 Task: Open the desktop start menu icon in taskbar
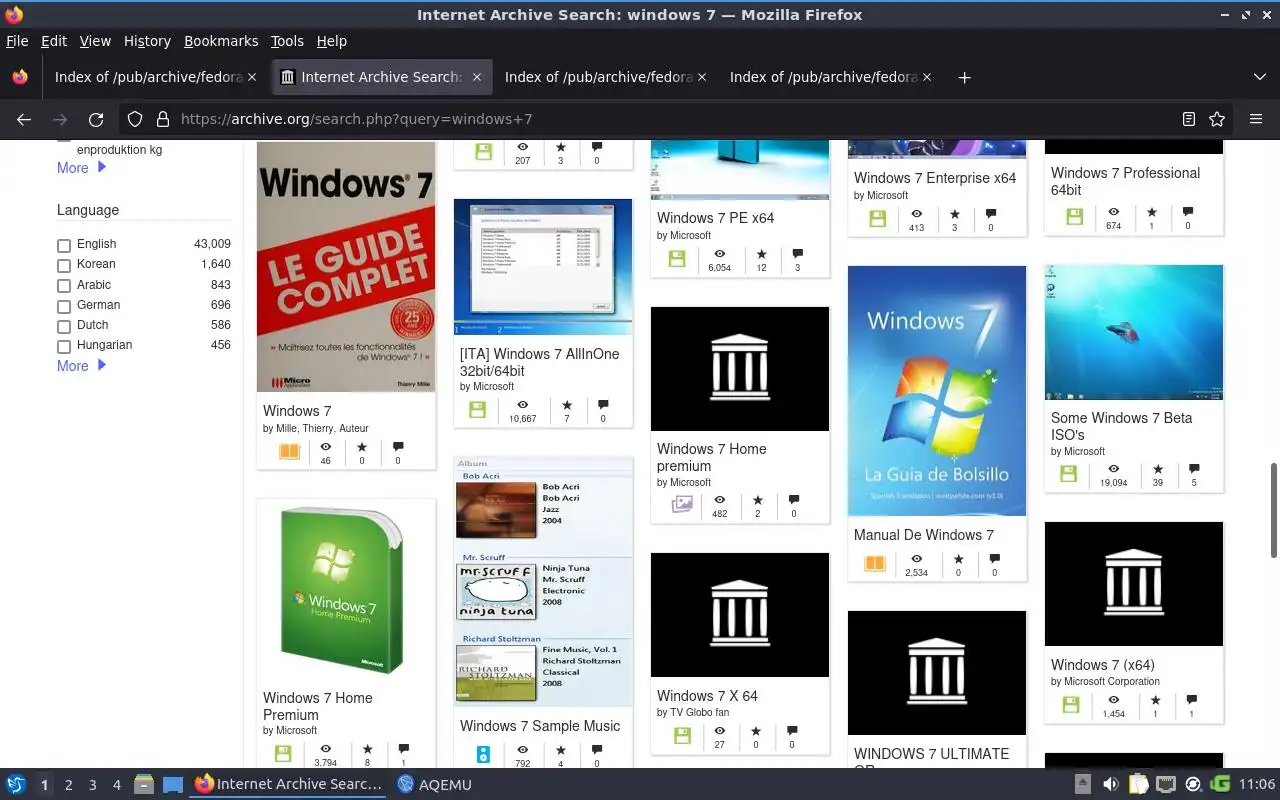click(x=16, y=784)
